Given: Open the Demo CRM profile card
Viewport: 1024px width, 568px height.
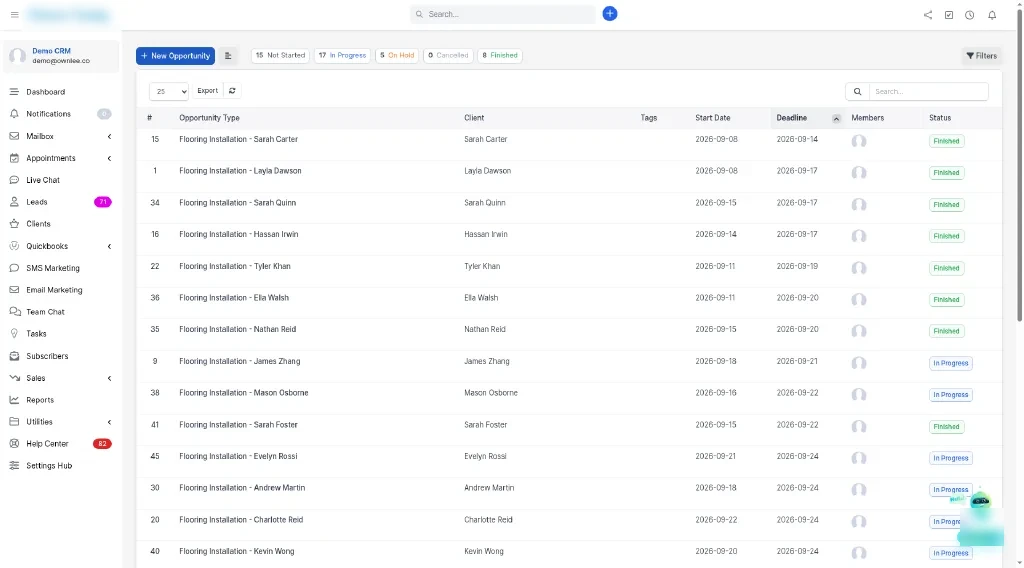Looking at the screenshot, I should 61,55.
